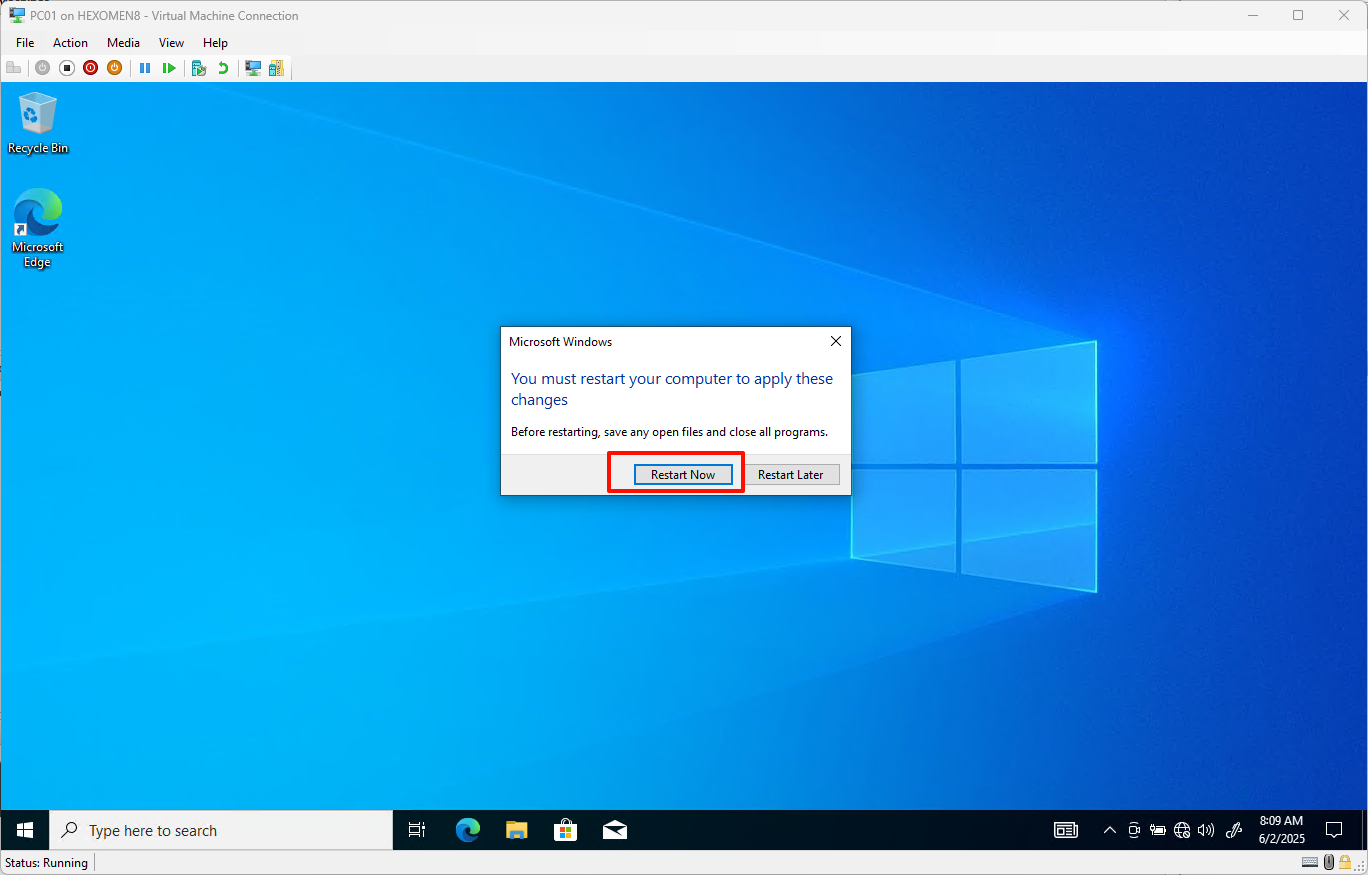Click the last icon in the VM toolbar

point(276,68)
